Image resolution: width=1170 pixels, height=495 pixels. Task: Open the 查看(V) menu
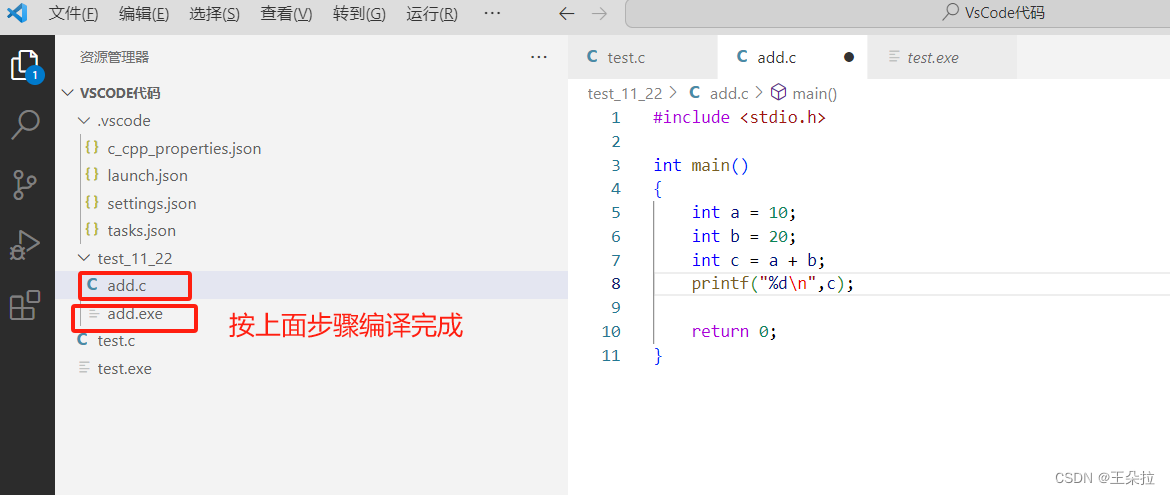287,13
